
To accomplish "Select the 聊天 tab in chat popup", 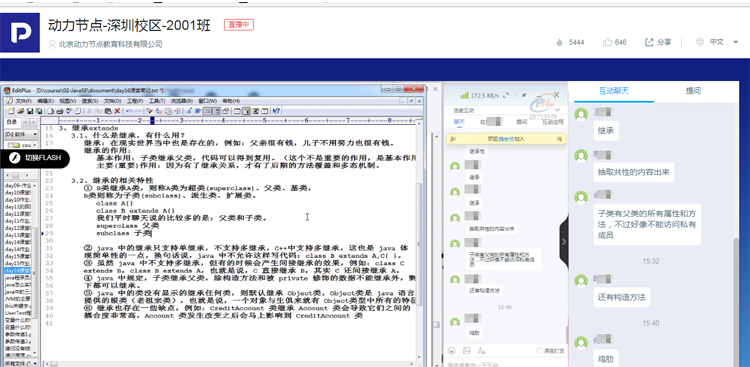I will click(459, 122).
